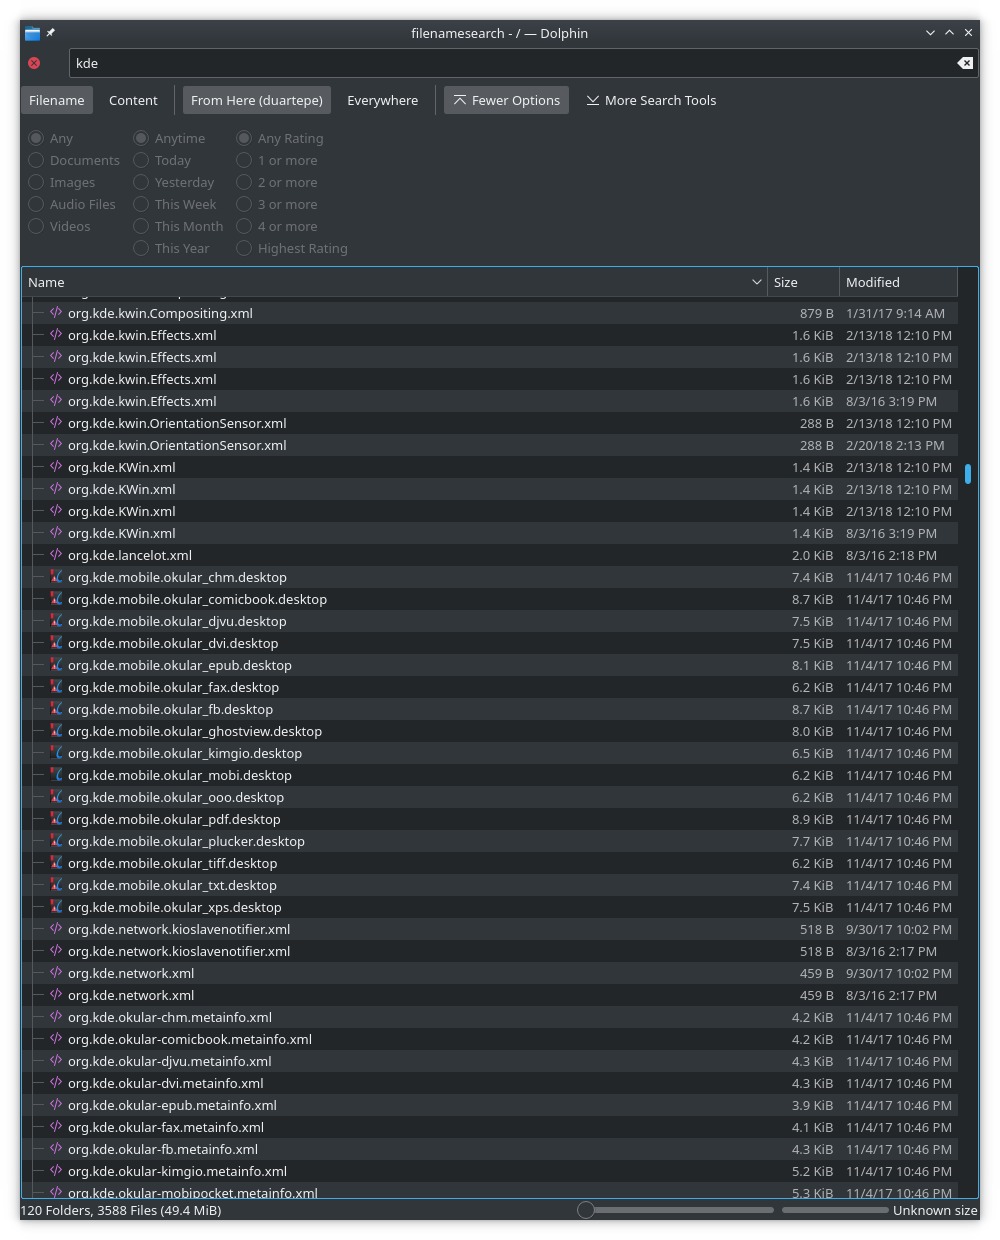
Task: Click XML icon of org.kde.lancelot.xml
Action: [56, 555]
